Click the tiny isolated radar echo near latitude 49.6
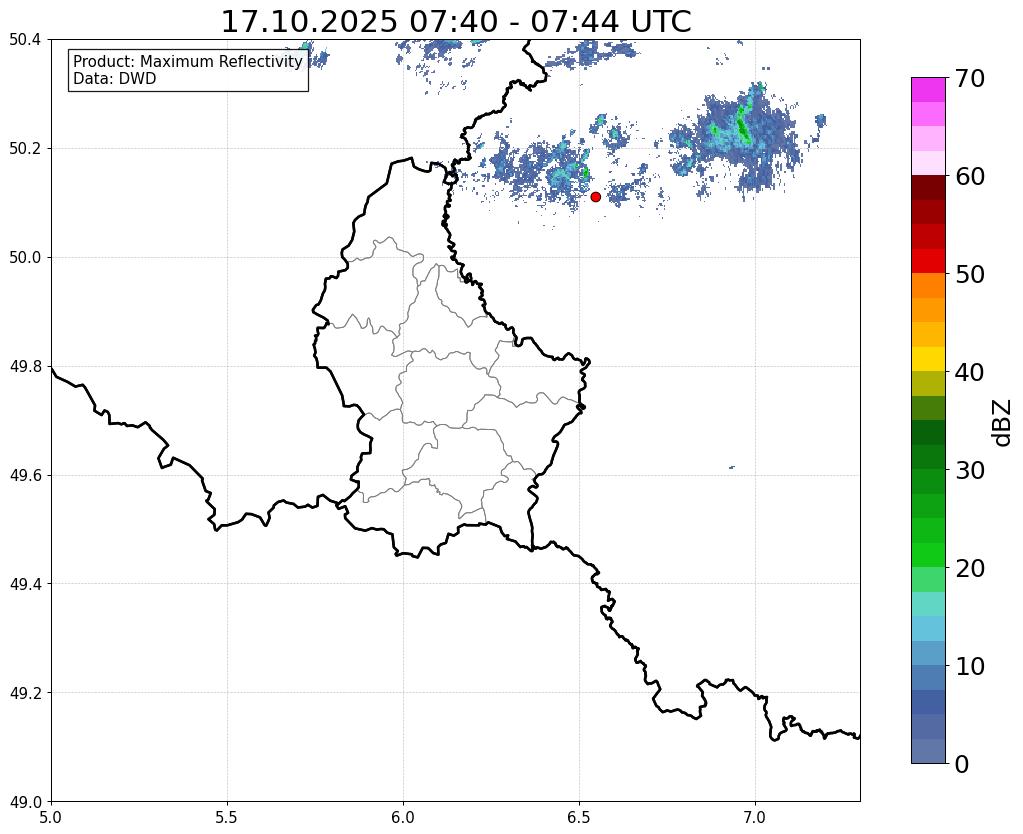 tap(732, 467)
